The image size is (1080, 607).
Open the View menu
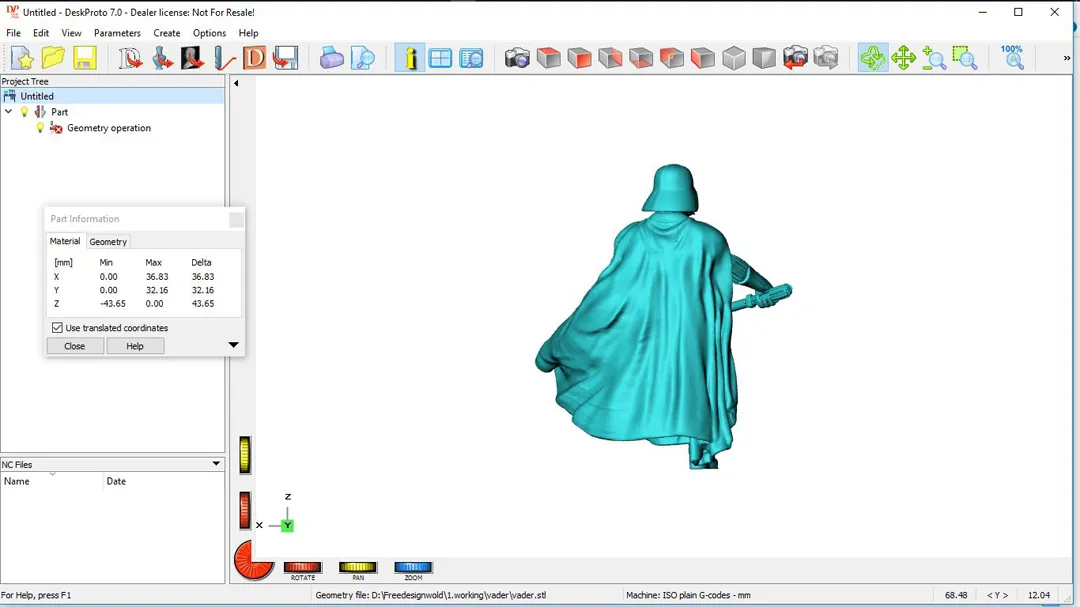click(71, 33)
